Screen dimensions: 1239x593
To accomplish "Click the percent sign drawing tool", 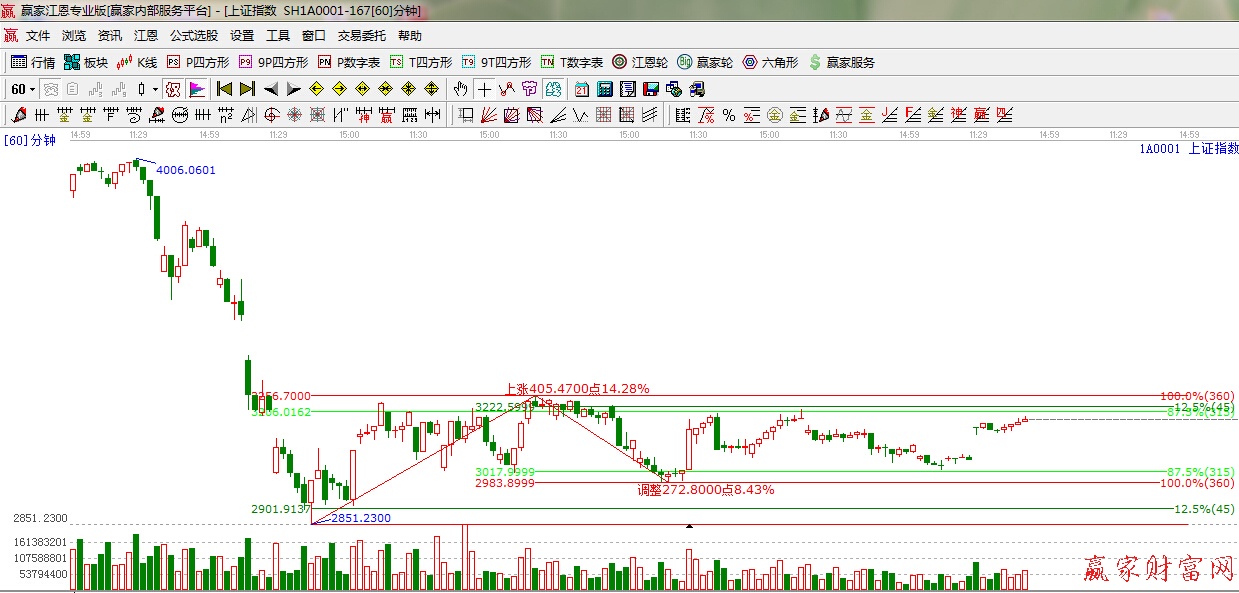I will 729,115.
